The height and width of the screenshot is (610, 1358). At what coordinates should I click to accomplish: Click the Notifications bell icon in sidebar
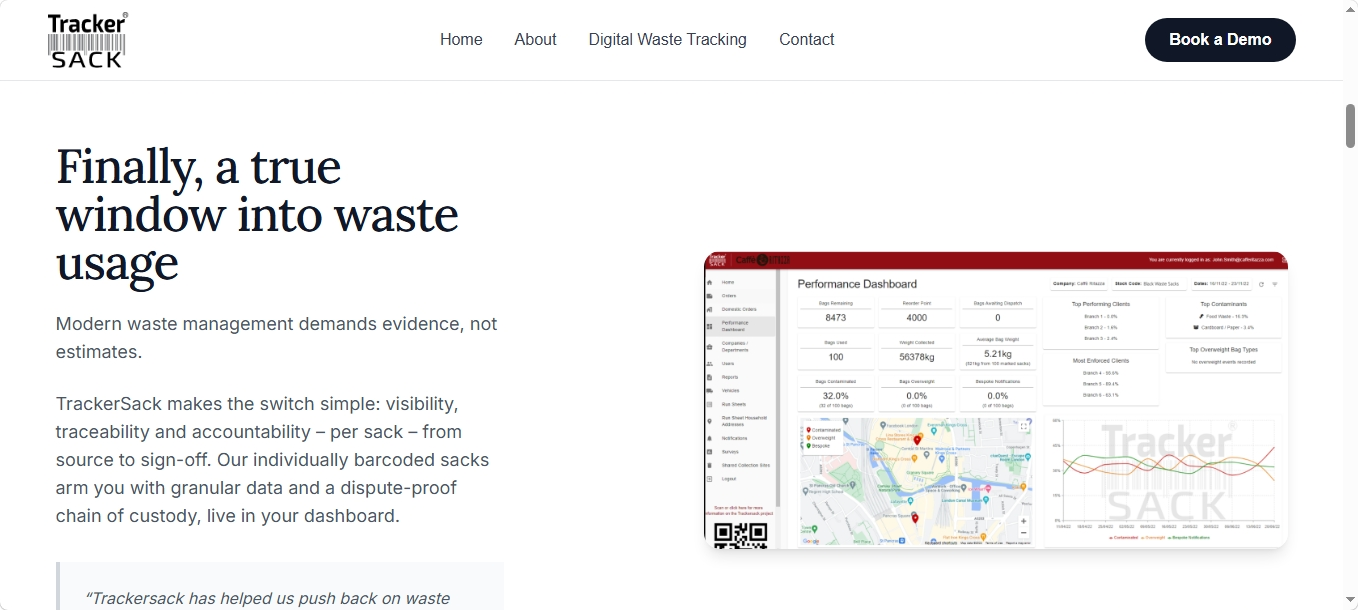pos(709,438)
